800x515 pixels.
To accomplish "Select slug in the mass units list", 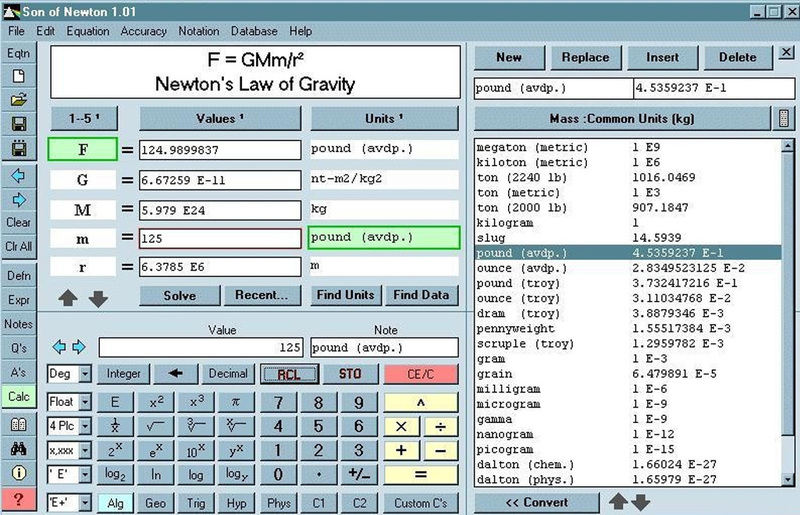I will [x=628, y=238].
